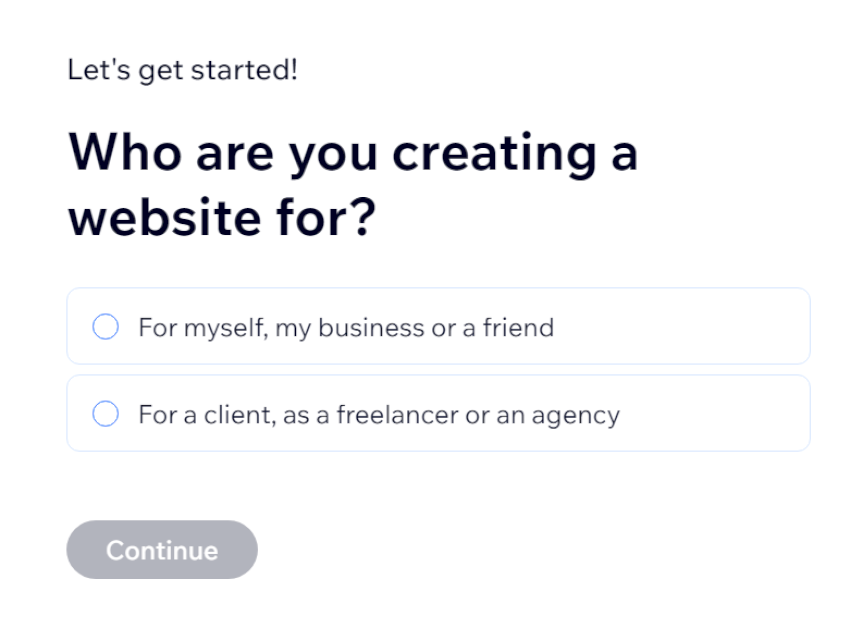Click the text "For a client, as a freelancer or an agency"
863x628 pixels.
pos(378,414)
